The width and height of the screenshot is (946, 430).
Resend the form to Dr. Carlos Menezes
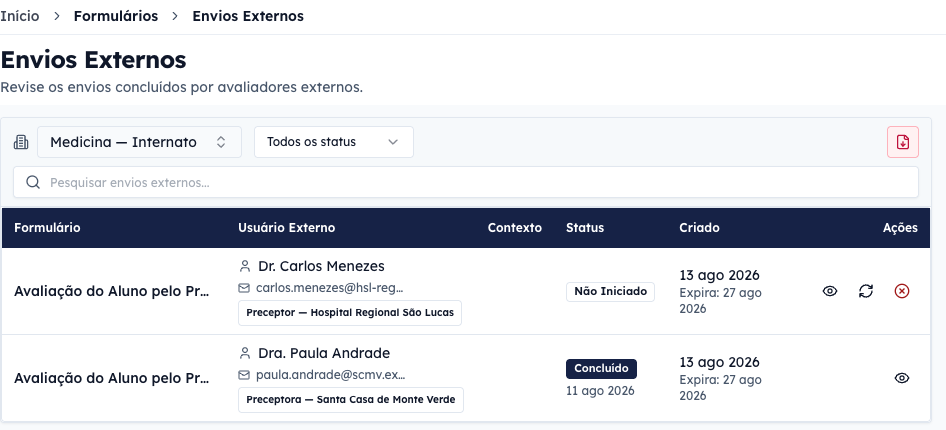pyautogui.click(x=866, y=291)
